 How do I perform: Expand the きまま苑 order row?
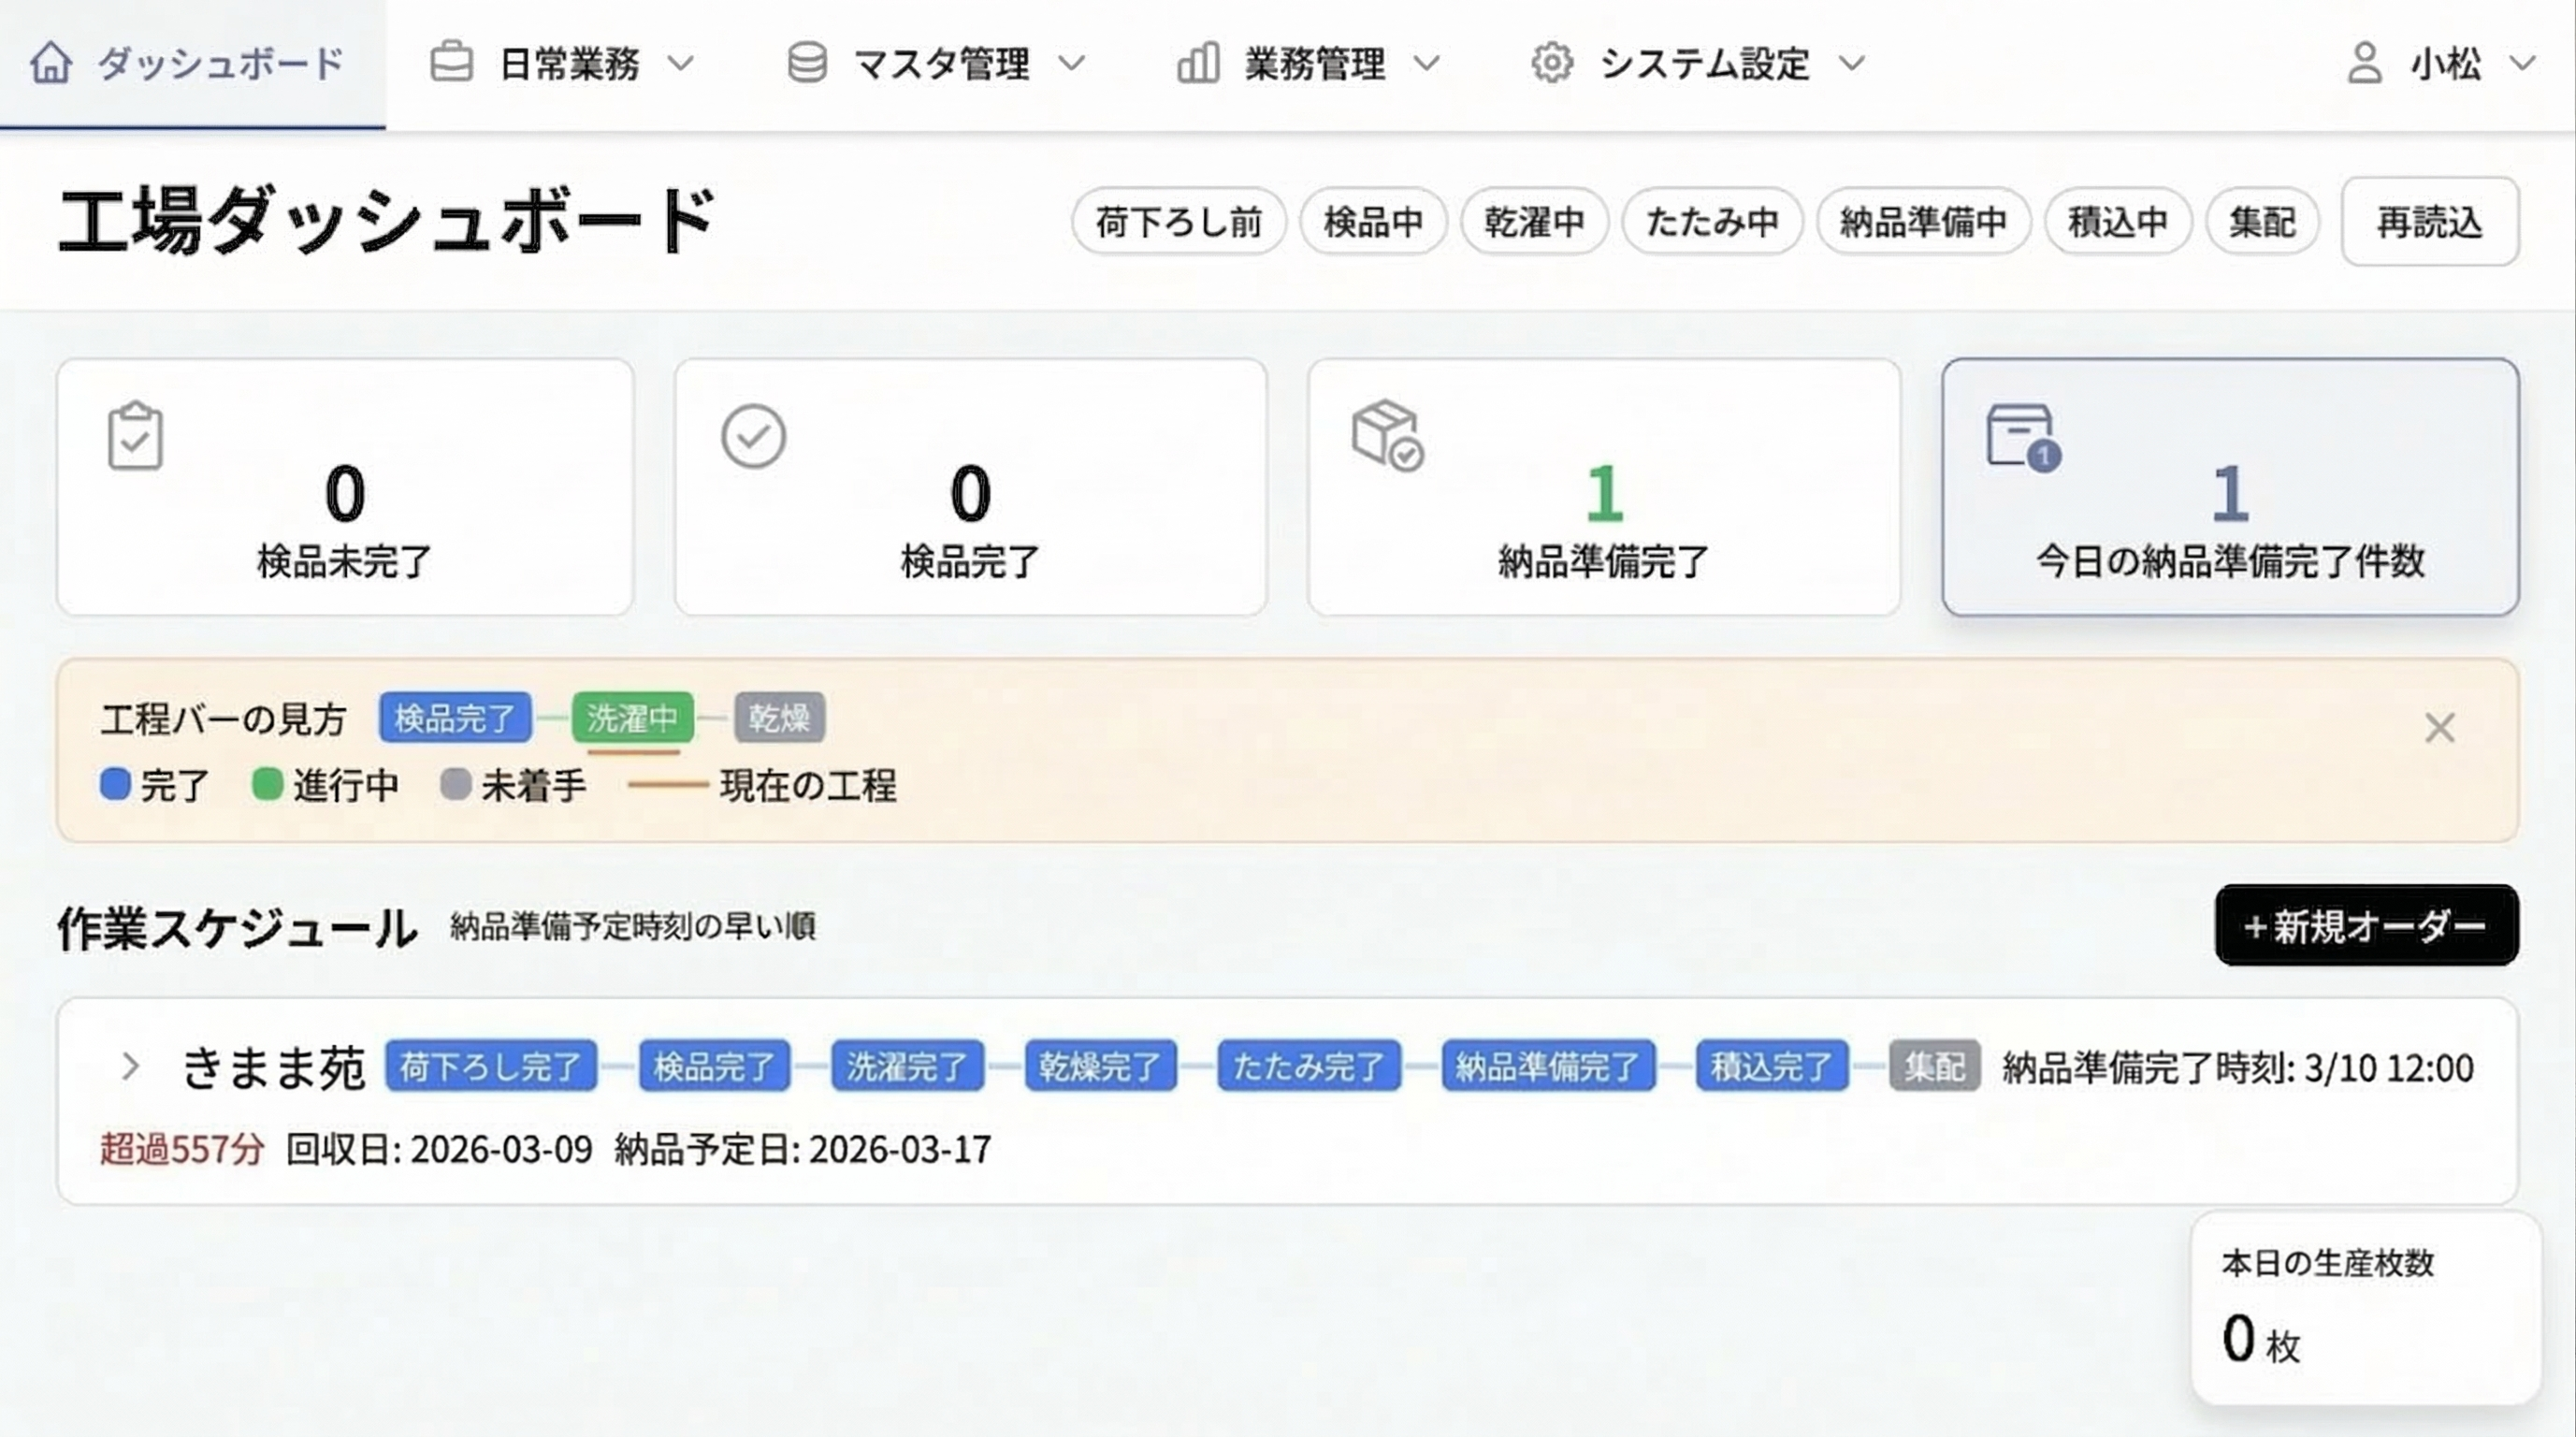131,1067
